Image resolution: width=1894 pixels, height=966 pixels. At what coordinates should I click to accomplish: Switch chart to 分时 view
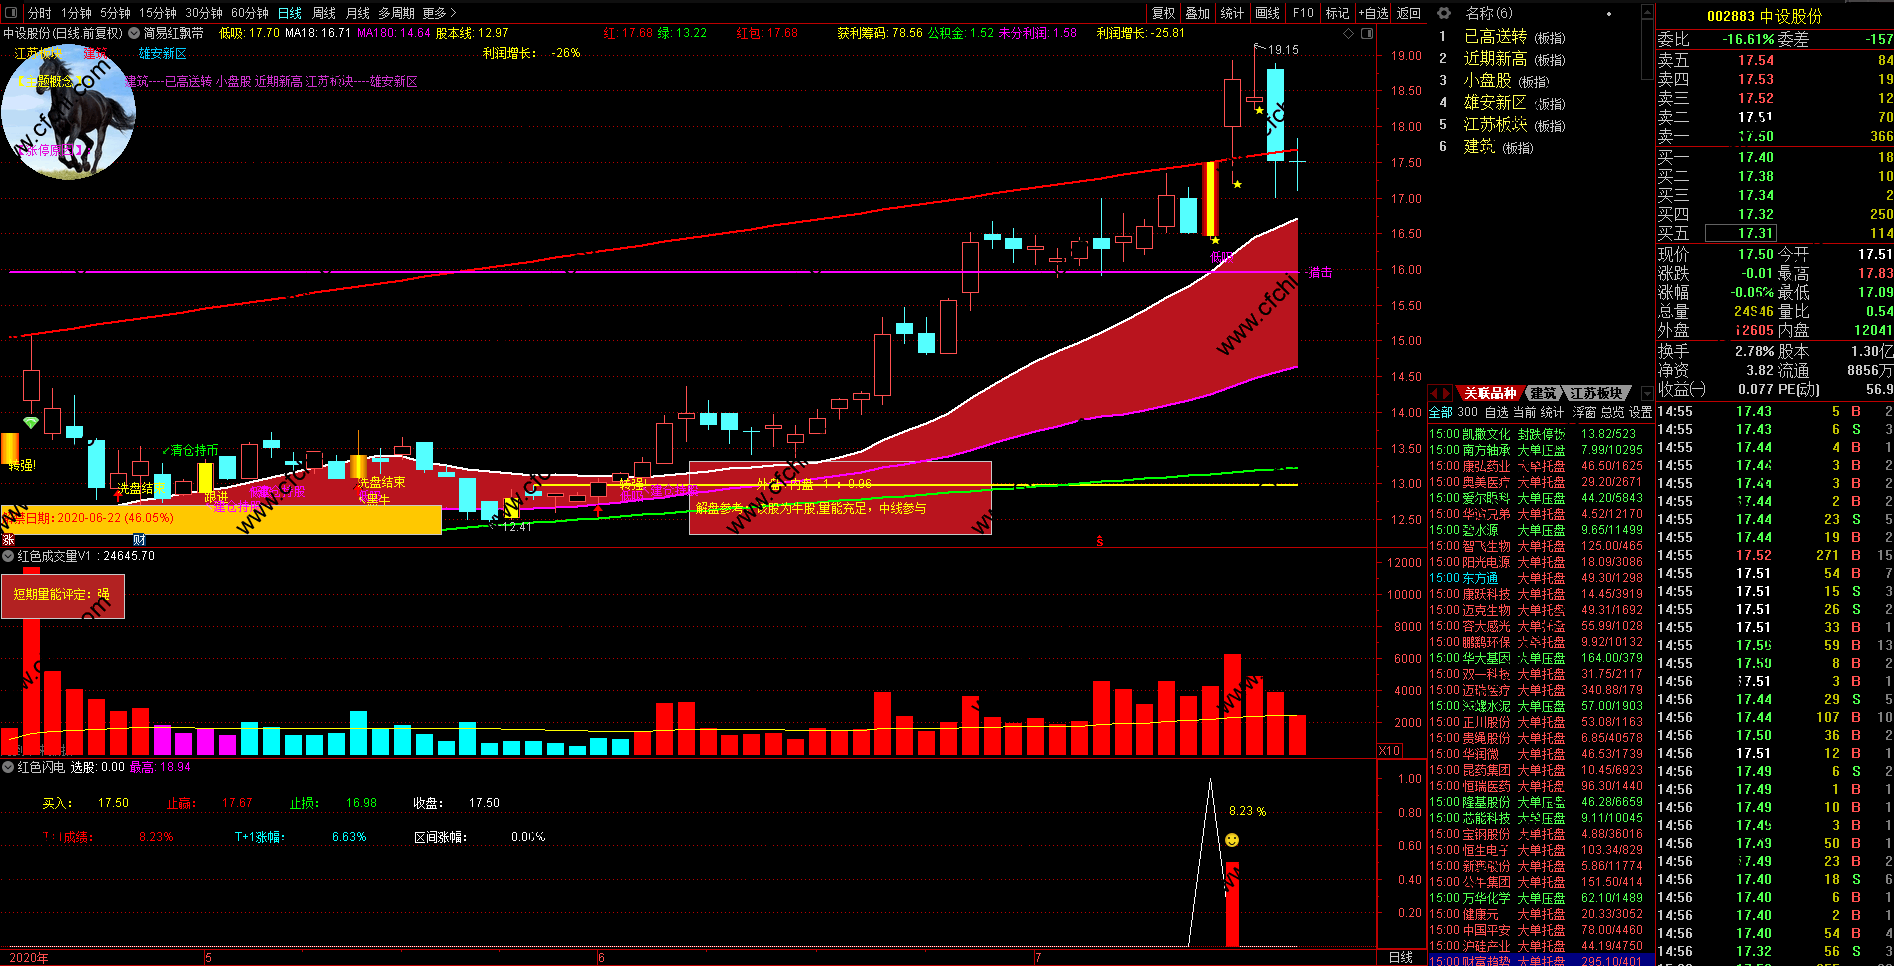tap(39, 13)
